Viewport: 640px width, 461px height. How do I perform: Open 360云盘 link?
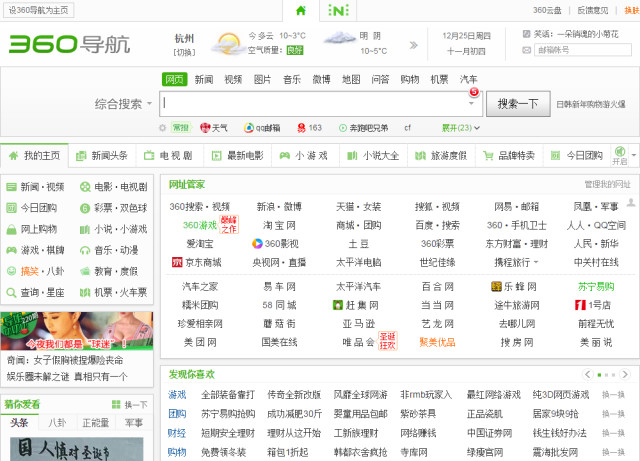pyautogui.click(x=547, y=11)
